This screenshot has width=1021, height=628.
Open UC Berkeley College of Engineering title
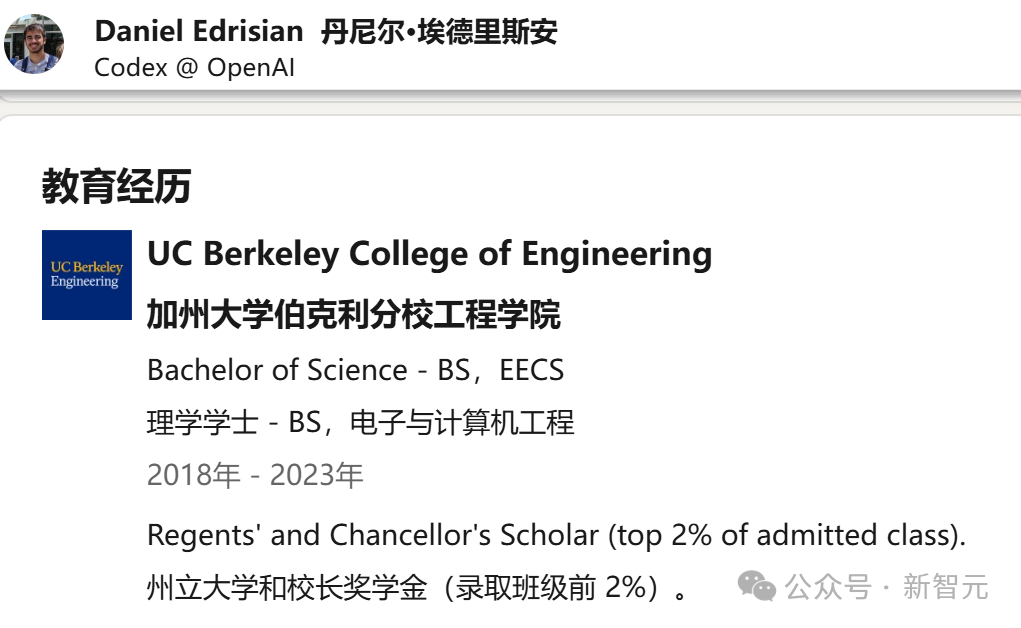click(429, 254)
